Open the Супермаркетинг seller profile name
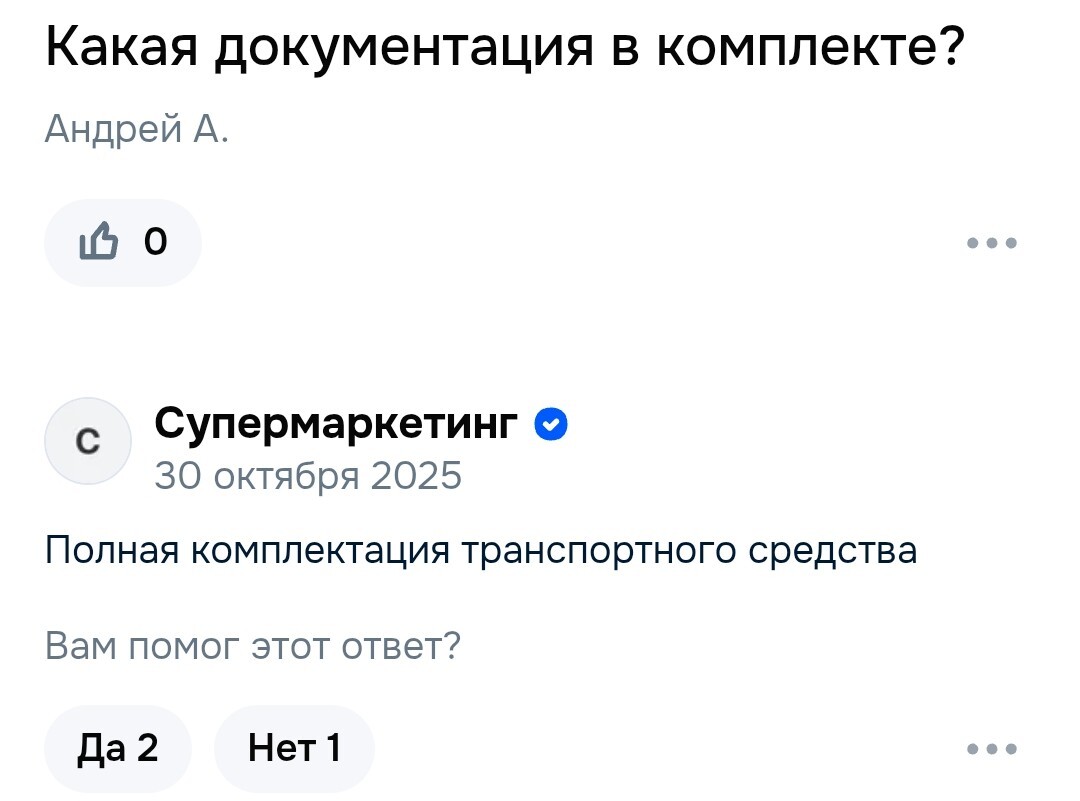Screen dimensions: 1080x801 [x=337, y=425]
